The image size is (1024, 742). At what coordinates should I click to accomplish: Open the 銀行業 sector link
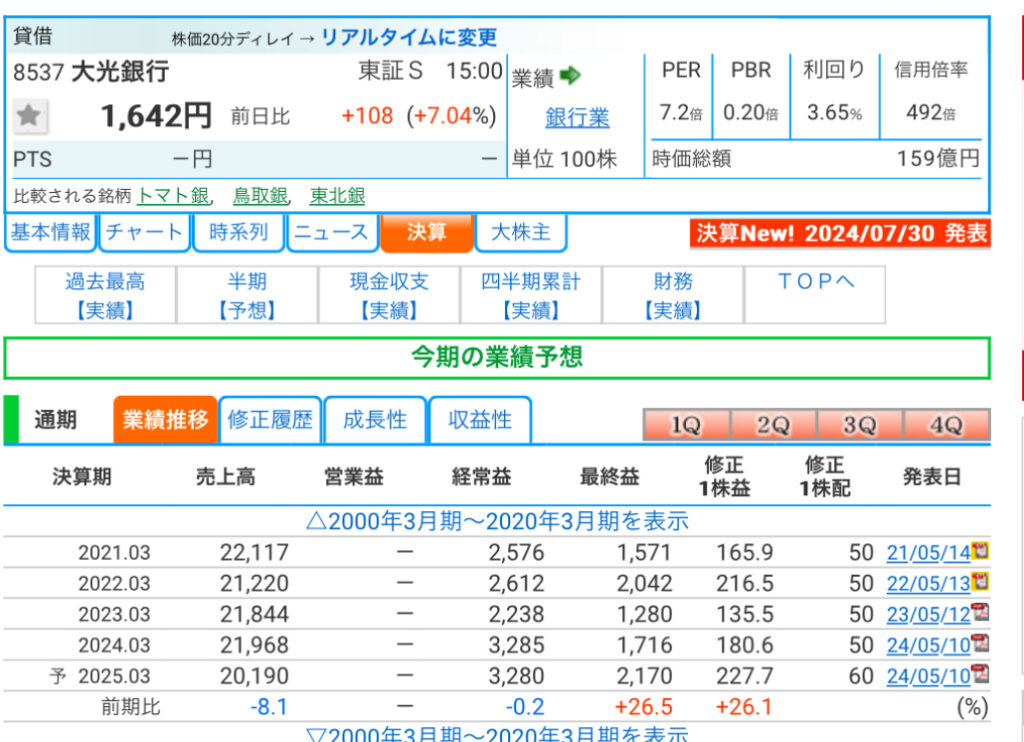577,118
